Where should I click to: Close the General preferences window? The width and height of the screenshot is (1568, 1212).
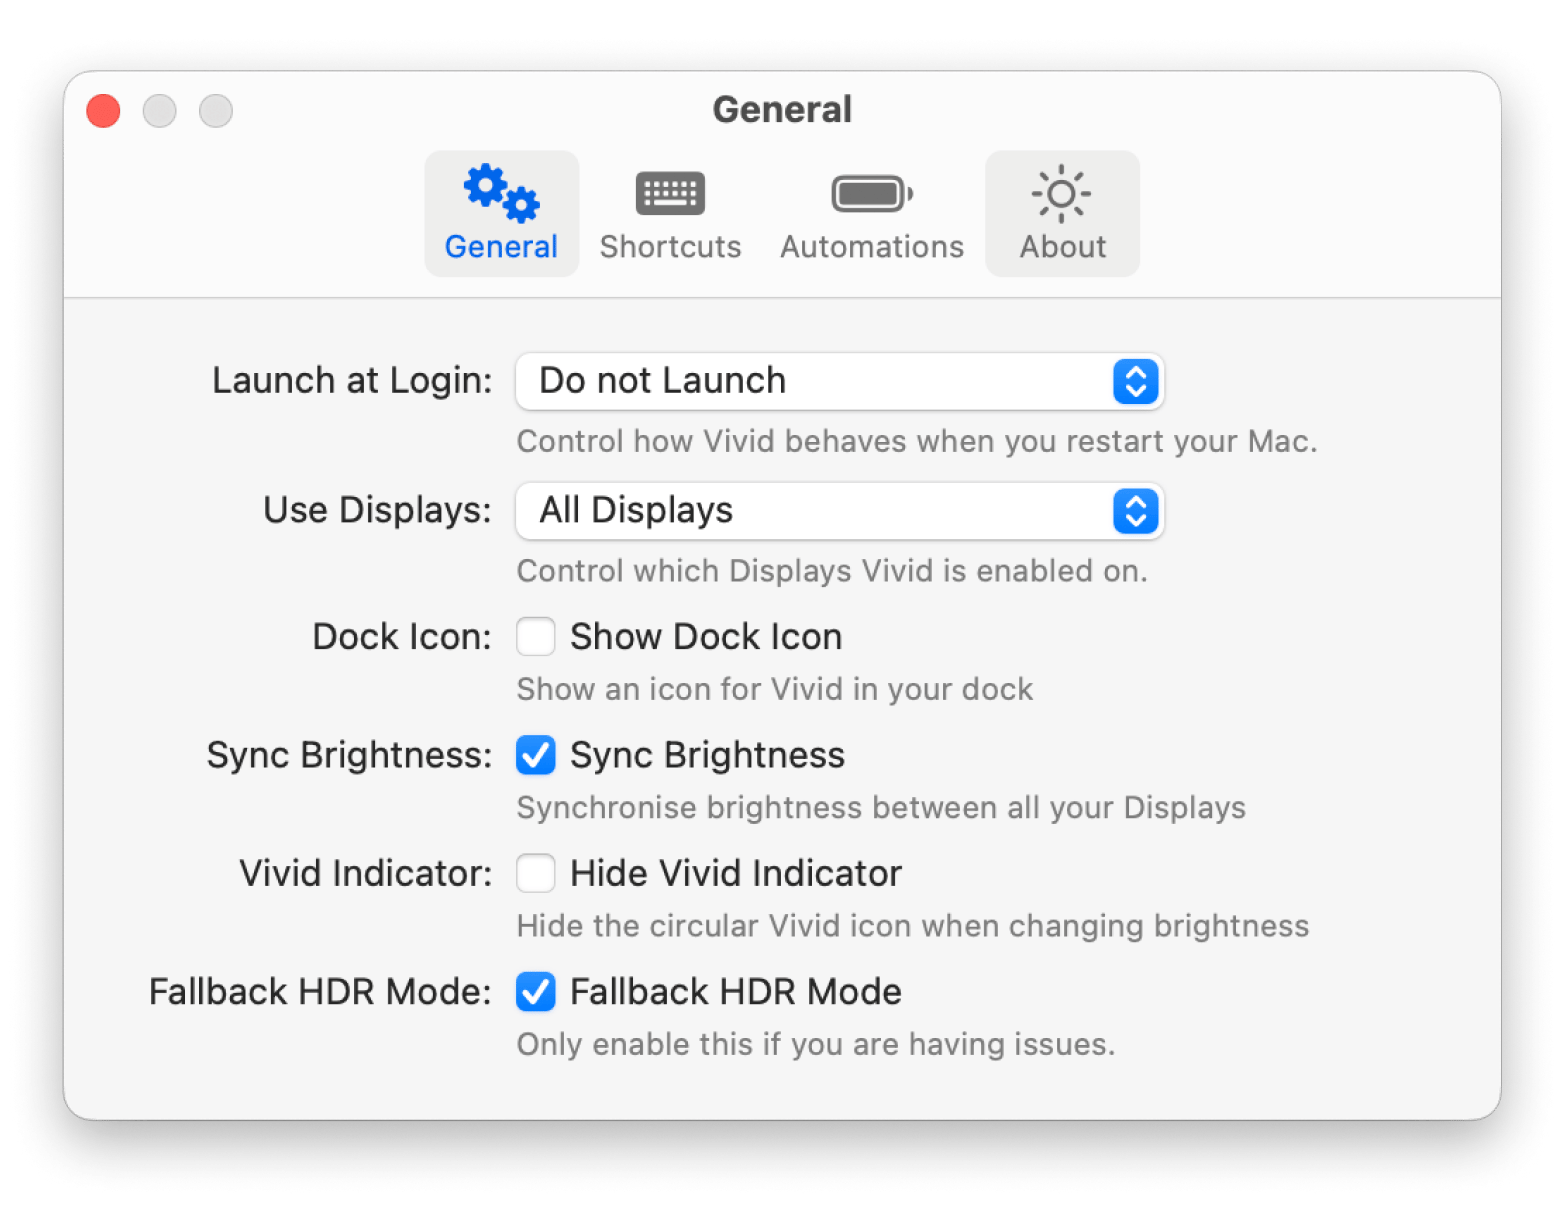[103, 110]
